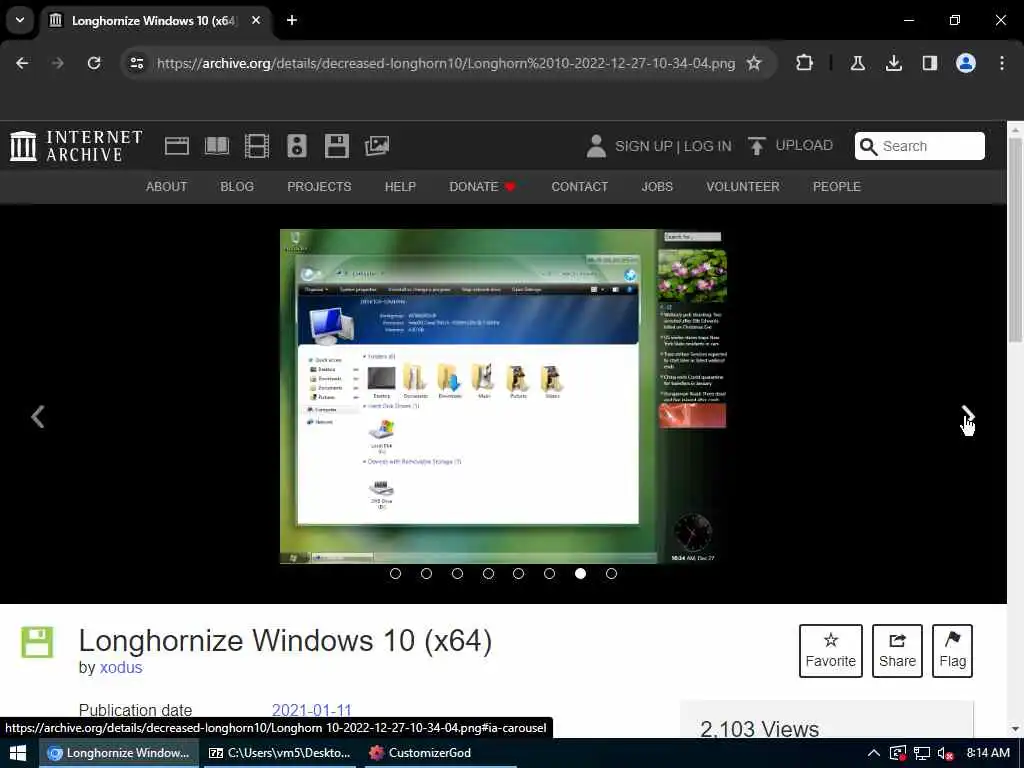The width and height of the screenshot is (1024, 768).
Task: Click the page vertical scrollbar thumb
Action: tap(1015, 239)
